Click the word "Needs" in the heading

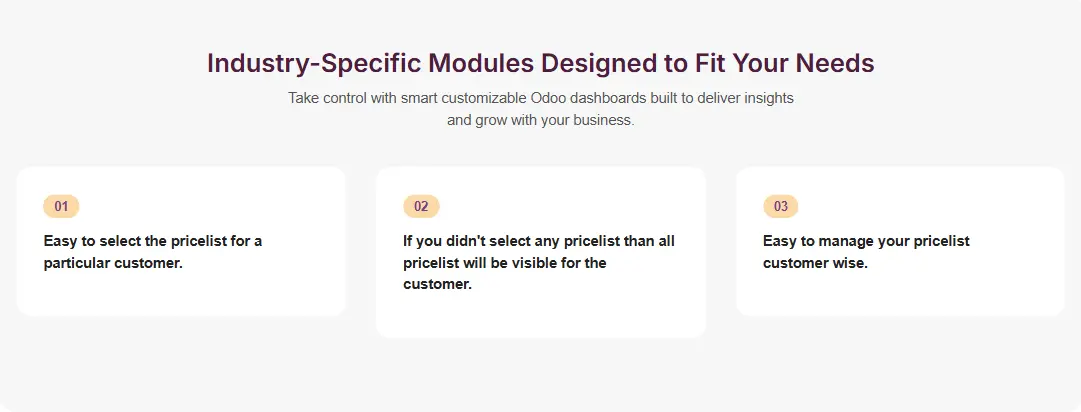[x=834, y=63]
